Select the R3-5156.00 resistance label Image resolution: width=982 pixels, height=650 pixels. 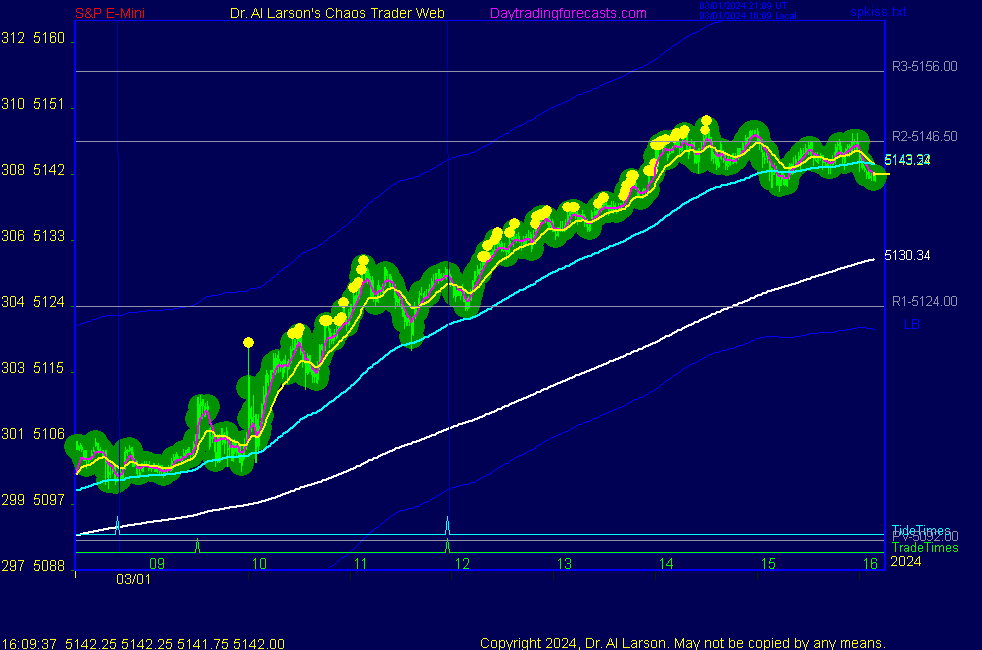pyautogui.click(x=924, y=66)
